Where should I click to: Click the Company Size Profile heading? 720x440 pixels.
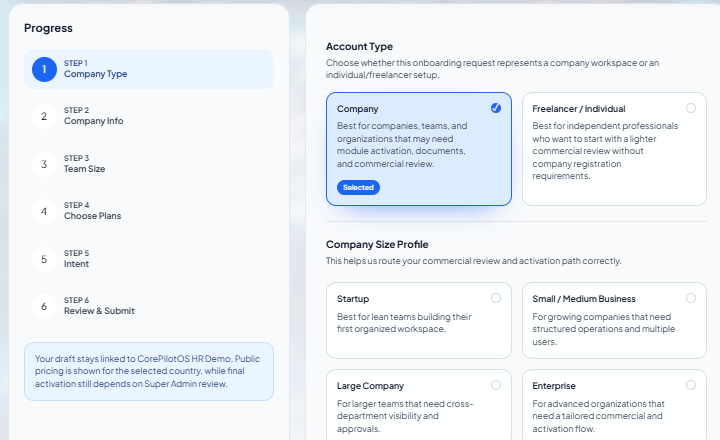click(x=377, y=244)
